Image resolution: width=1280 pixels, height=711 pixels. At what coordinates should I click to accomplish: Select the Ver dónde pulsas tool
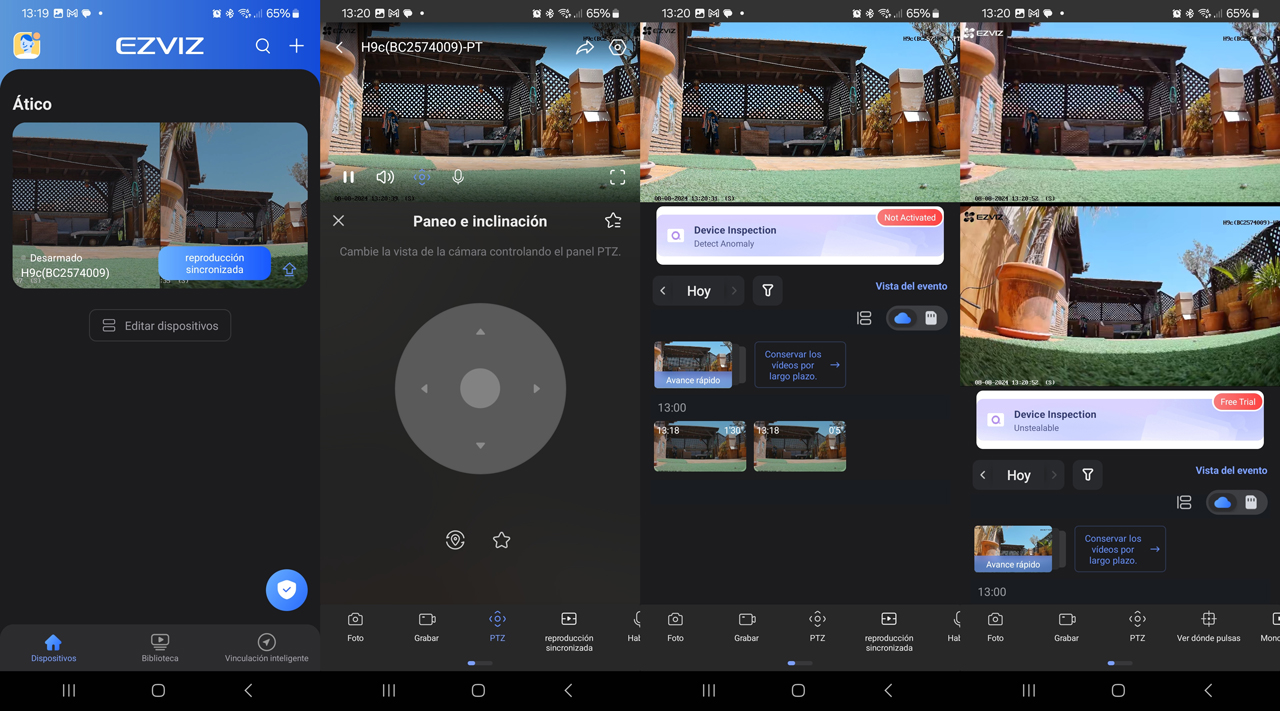[x=1208, y=626]
